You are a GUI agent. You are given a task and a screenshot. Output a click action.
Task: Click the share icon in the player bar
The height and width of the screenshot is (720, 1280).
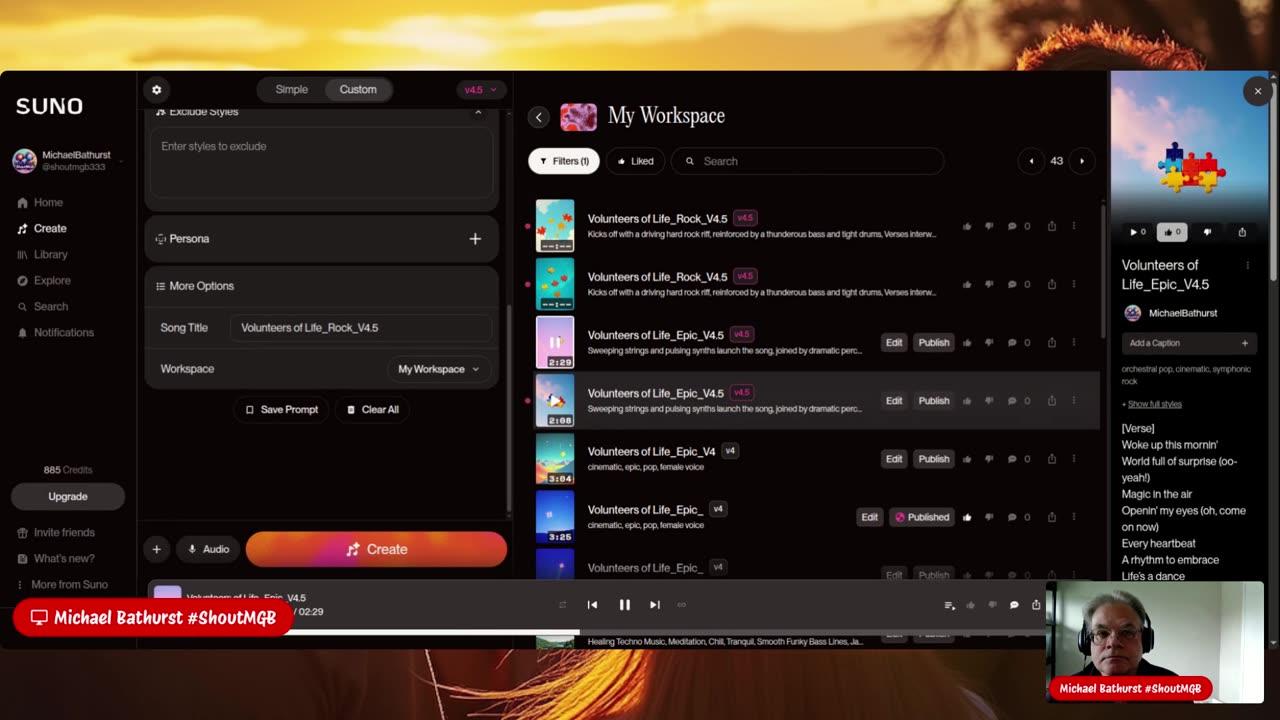point(1036,604)
